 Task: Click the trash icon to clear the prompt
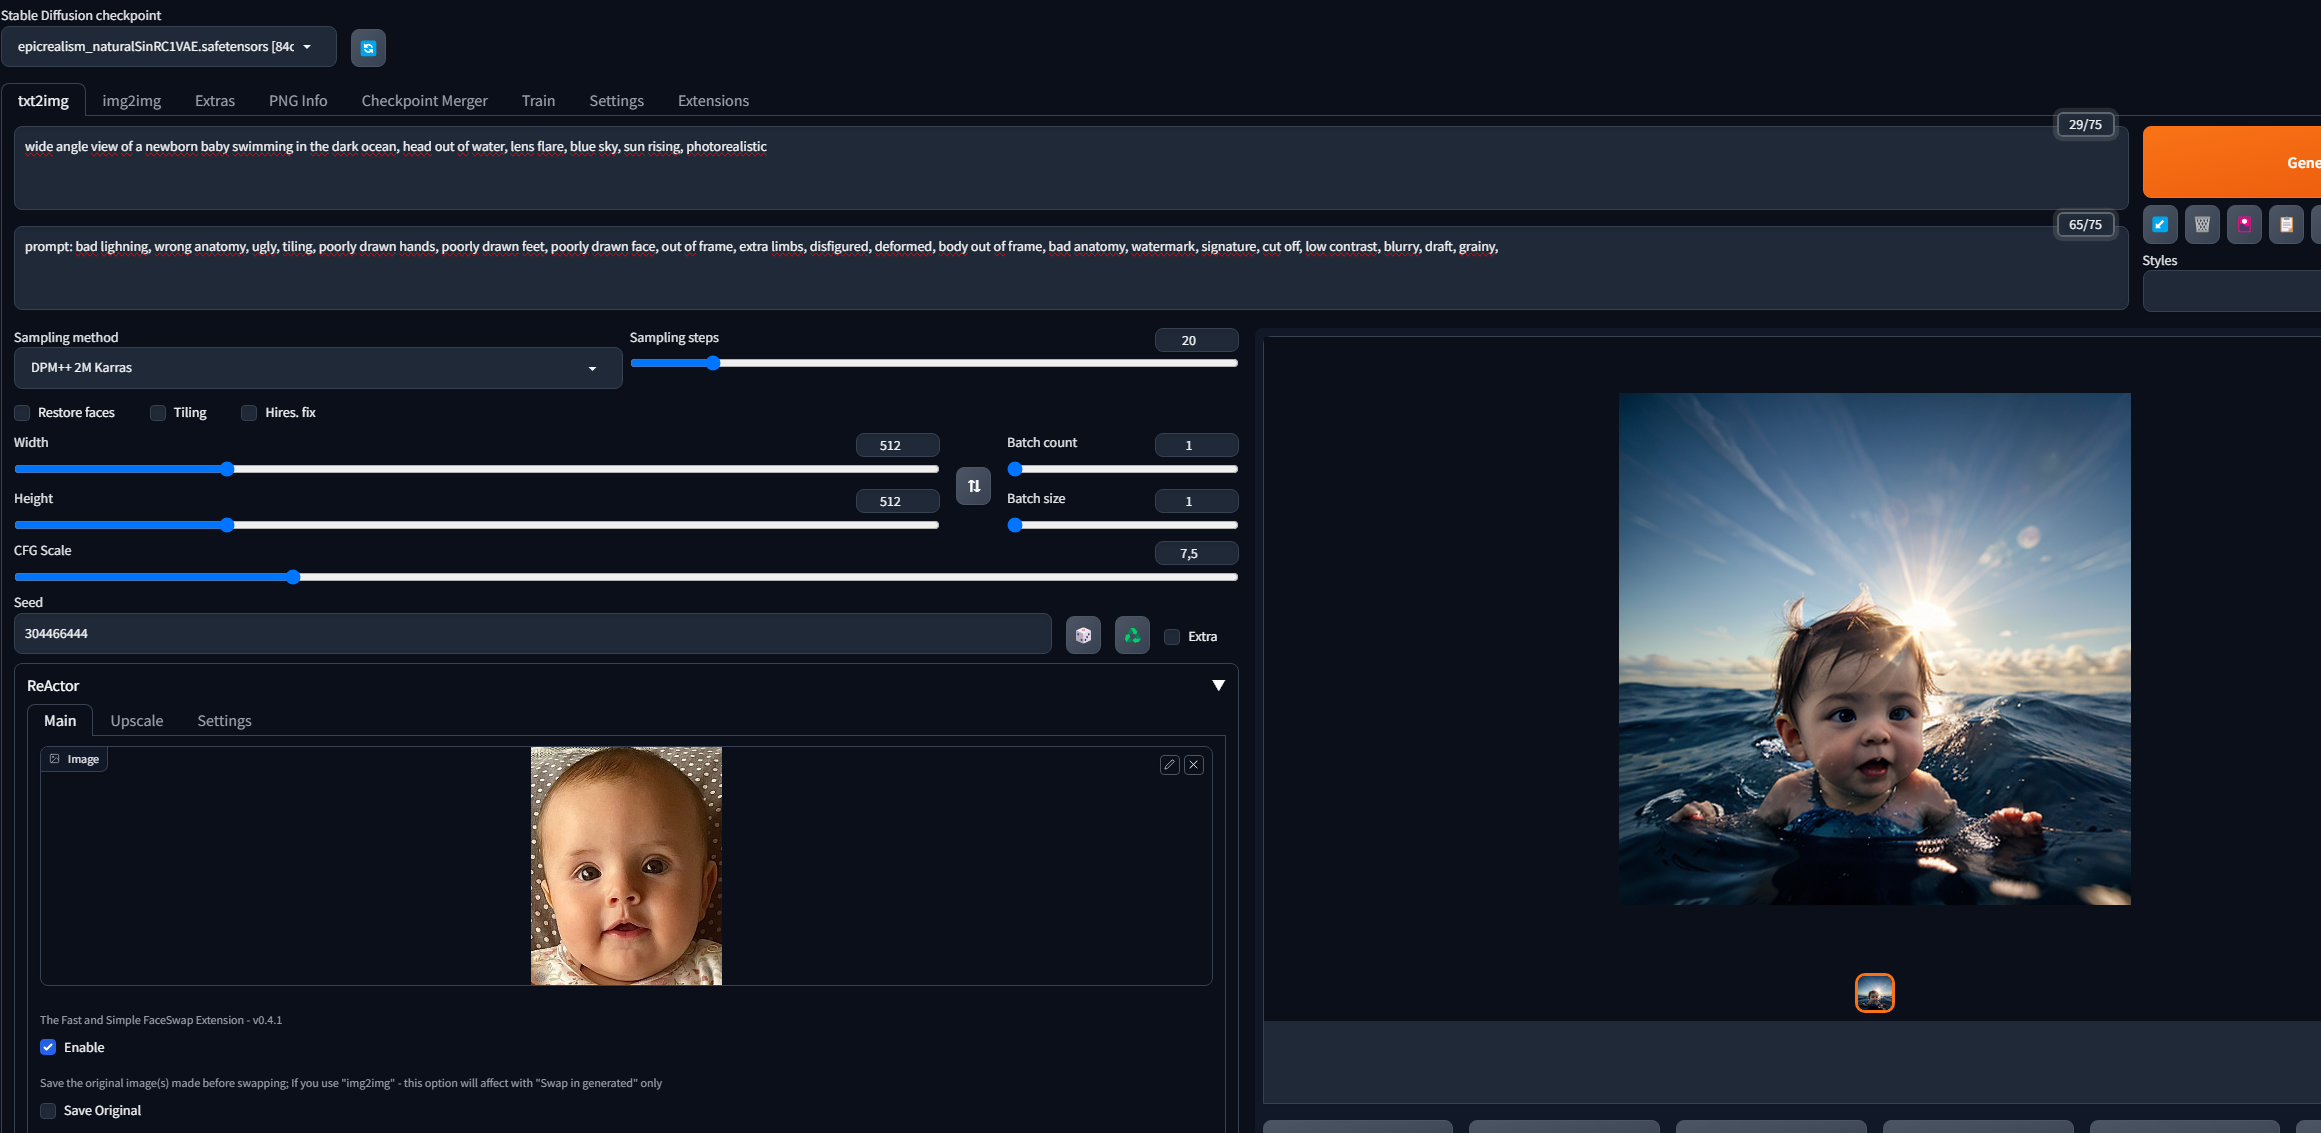pyautogui.click(x=2202, y=224)
